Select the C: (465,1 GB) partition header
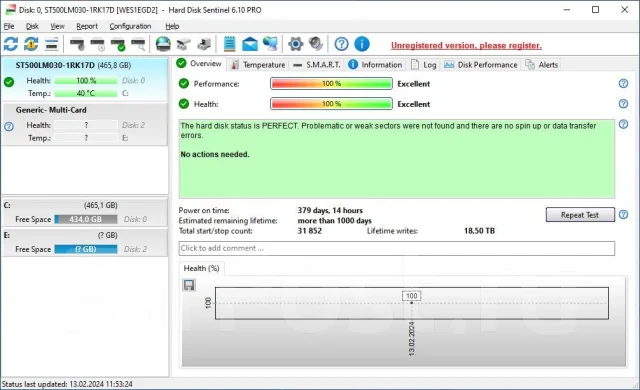The image size is (640, 390). coord(85,205)
